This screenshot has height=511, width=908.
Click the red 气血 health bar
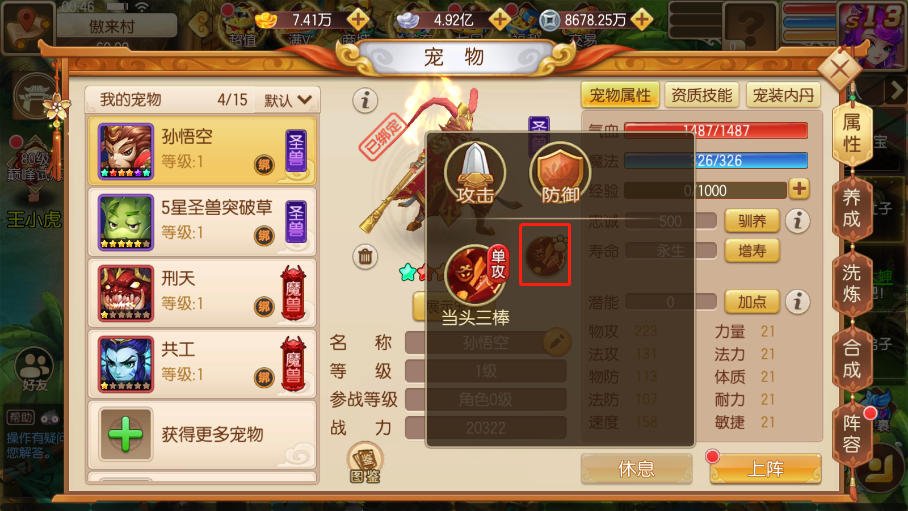click(716, 130)
